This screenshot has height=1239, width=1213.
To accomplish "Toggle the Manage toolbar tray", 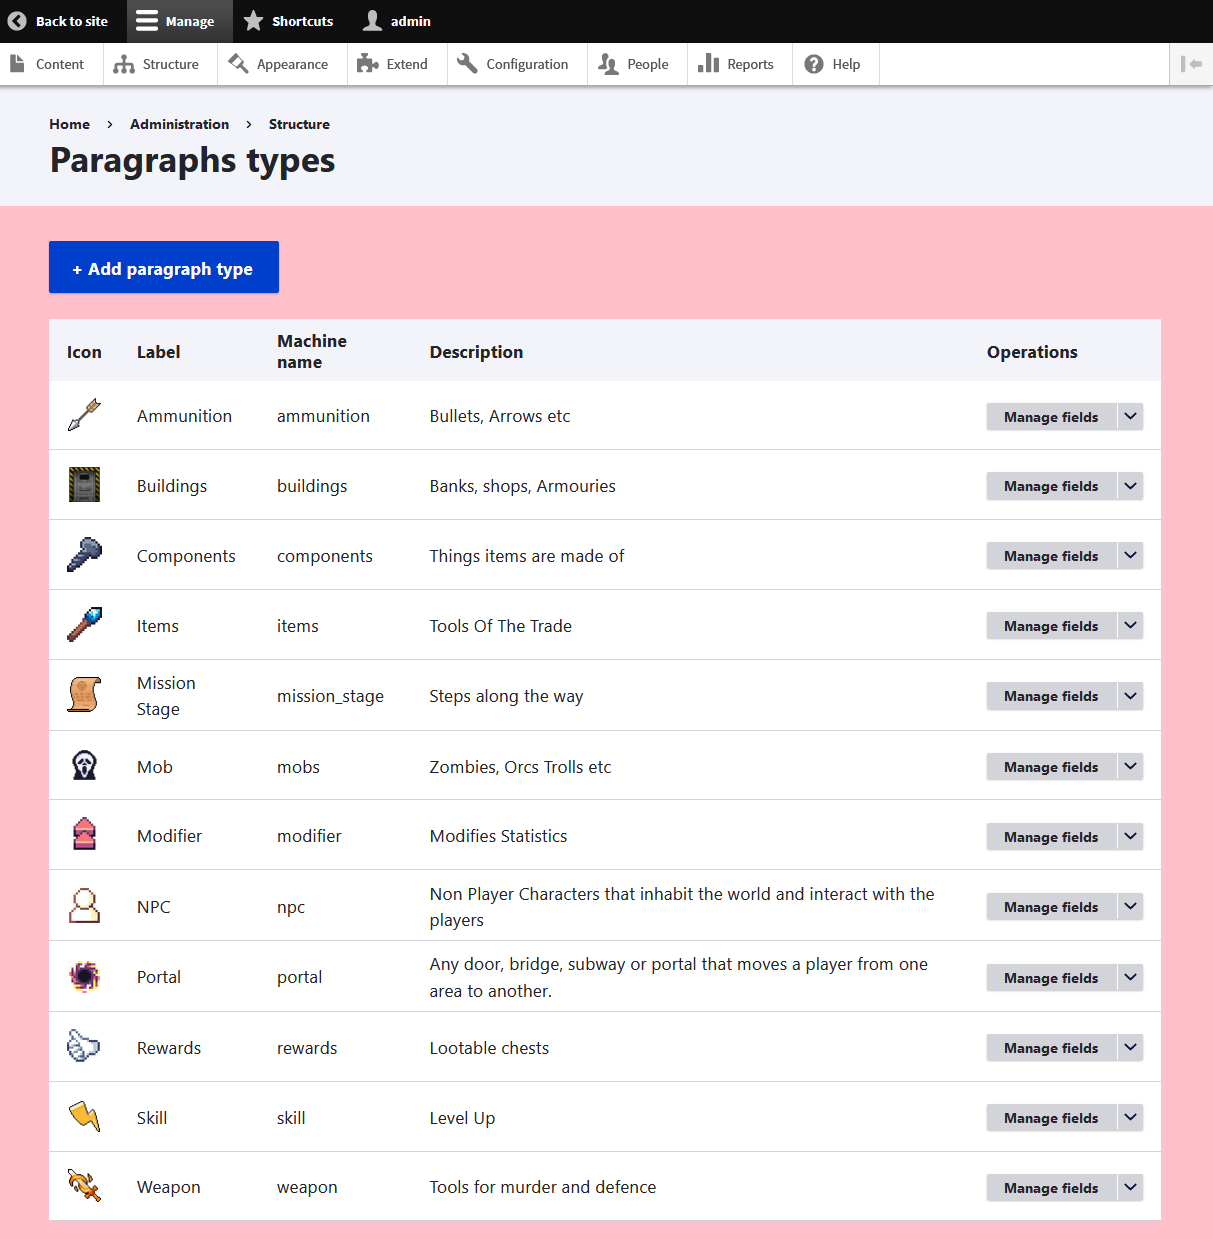I will point(178,21).
